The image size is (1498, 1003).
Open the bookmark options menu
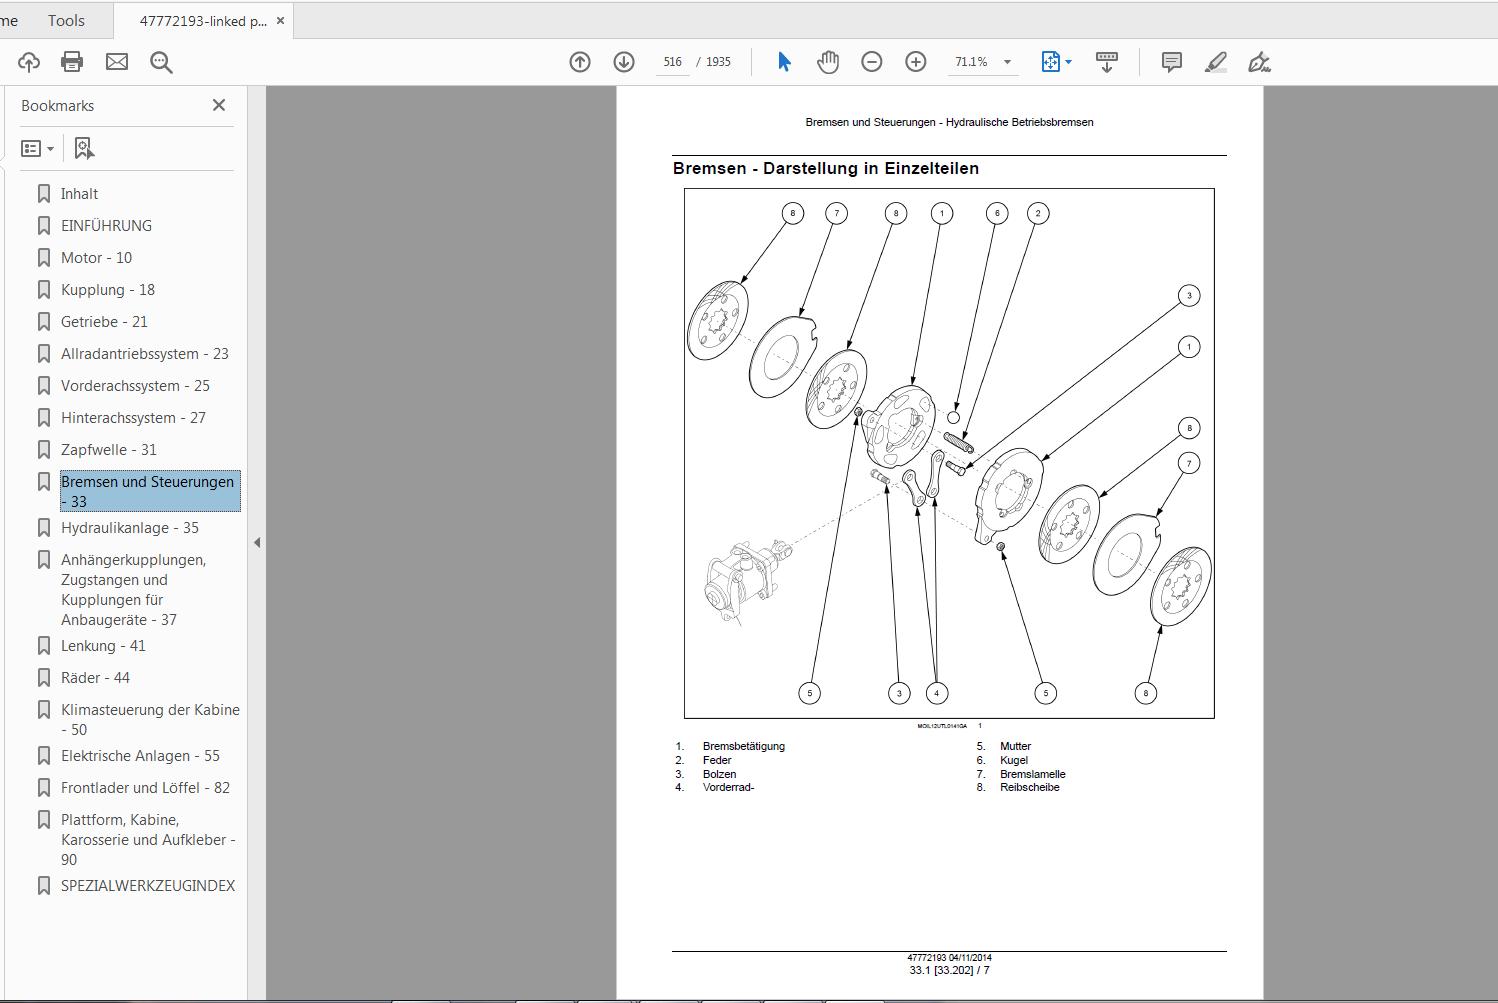[37, 147]
